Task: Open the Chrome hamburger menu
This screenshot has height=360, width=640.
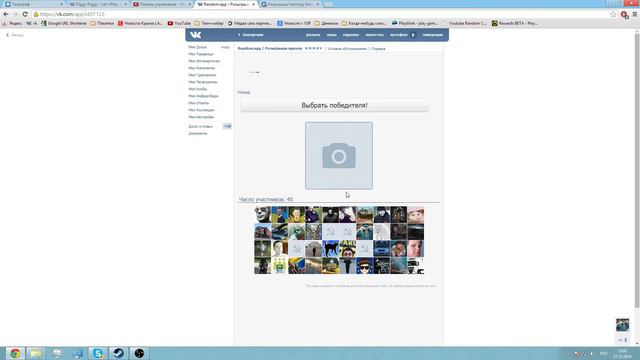Action: pyautogui.click(x=635, y=14)
